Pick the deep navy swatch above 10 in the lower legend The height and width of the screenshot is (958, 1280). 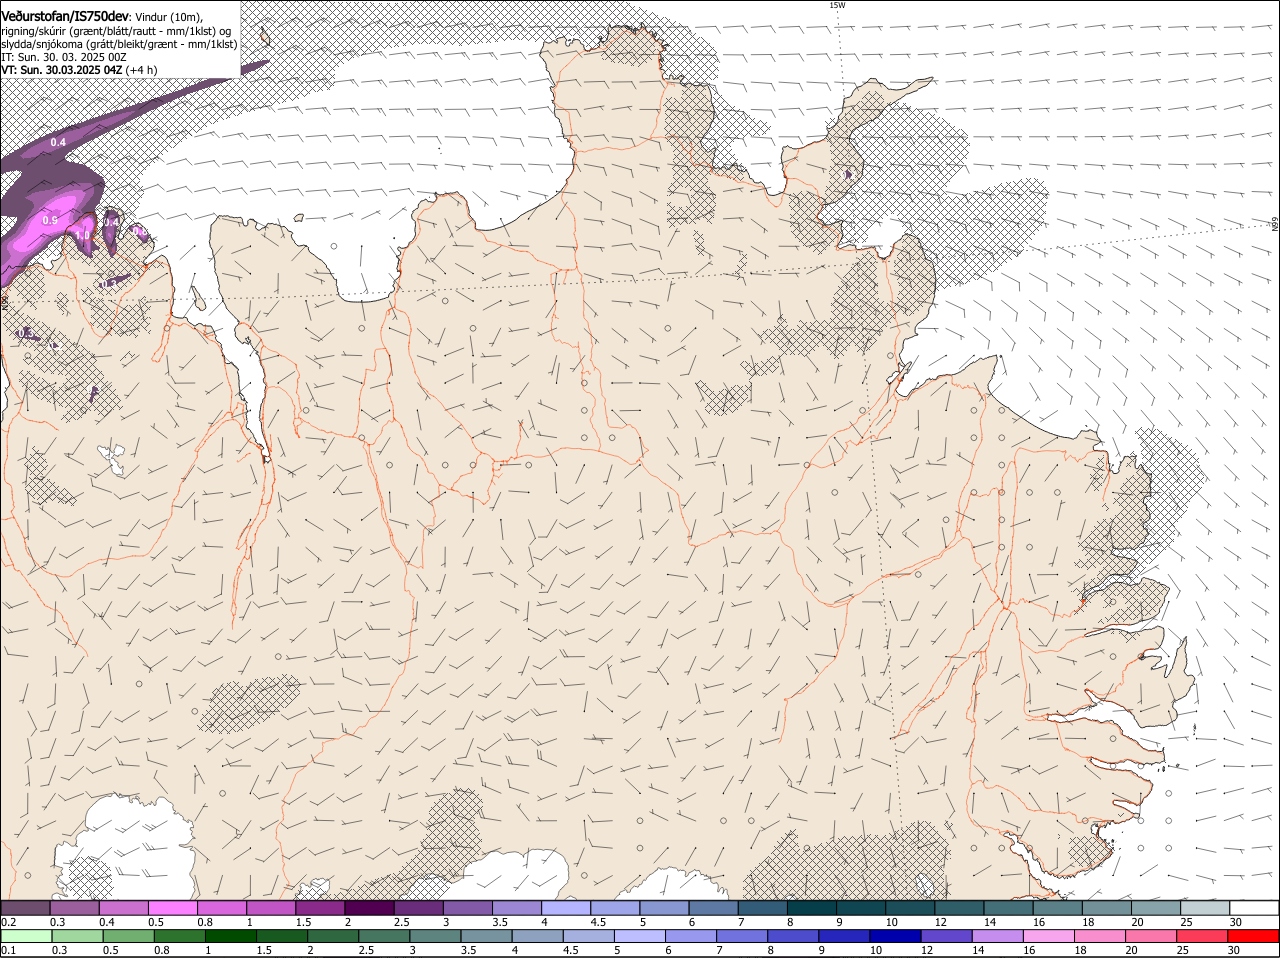896,936
